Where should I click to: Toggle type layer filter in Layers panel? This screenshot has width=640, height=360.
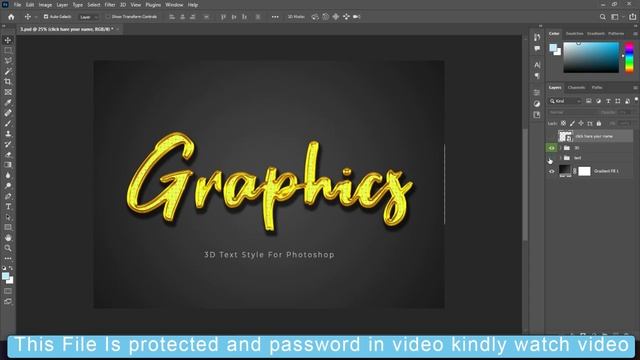608,101
